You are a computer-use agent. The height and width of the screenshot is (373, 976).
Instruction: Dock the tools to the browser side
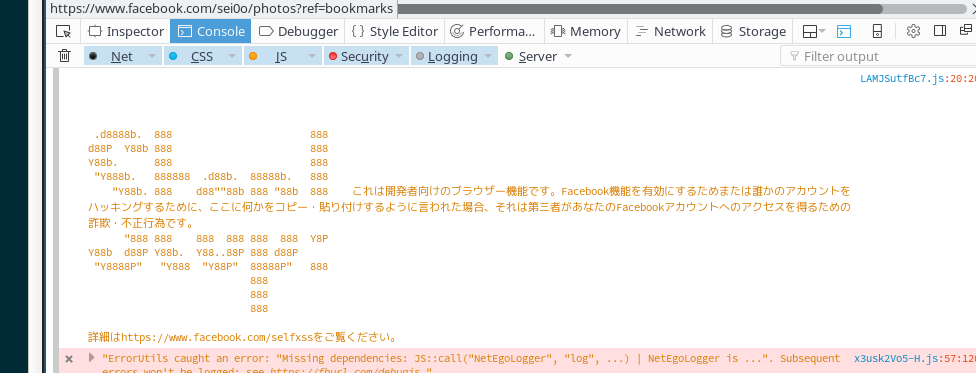click(941, 31)
